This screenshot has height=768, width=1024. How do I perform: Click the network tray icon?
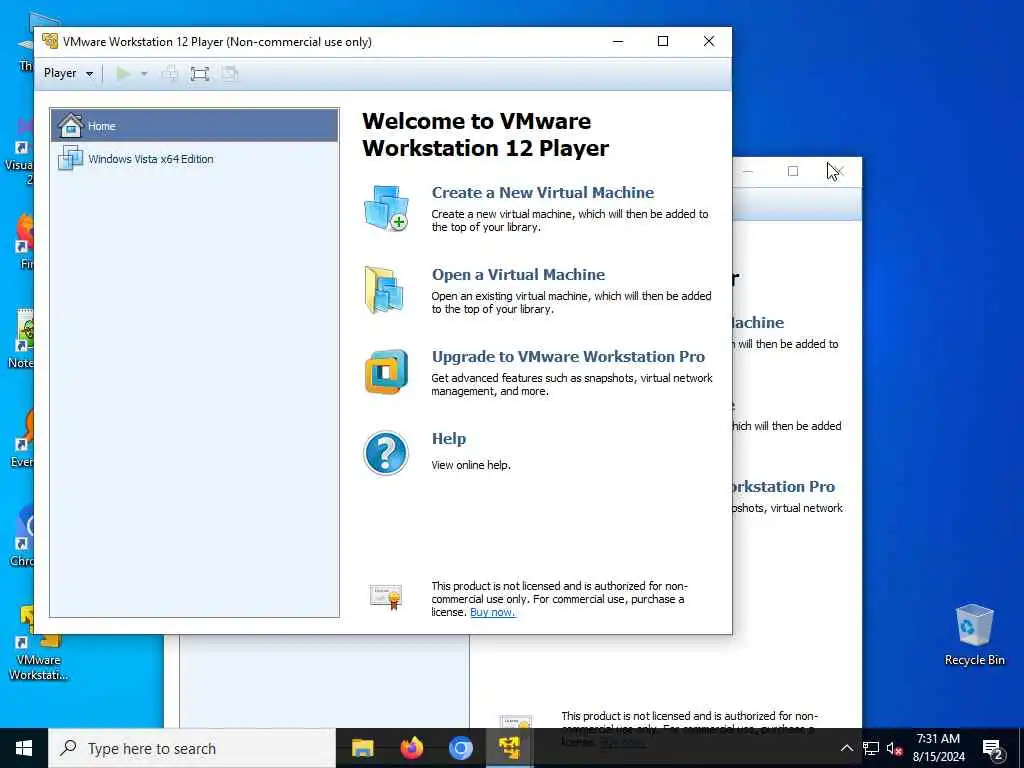click(x=871, y=748)
